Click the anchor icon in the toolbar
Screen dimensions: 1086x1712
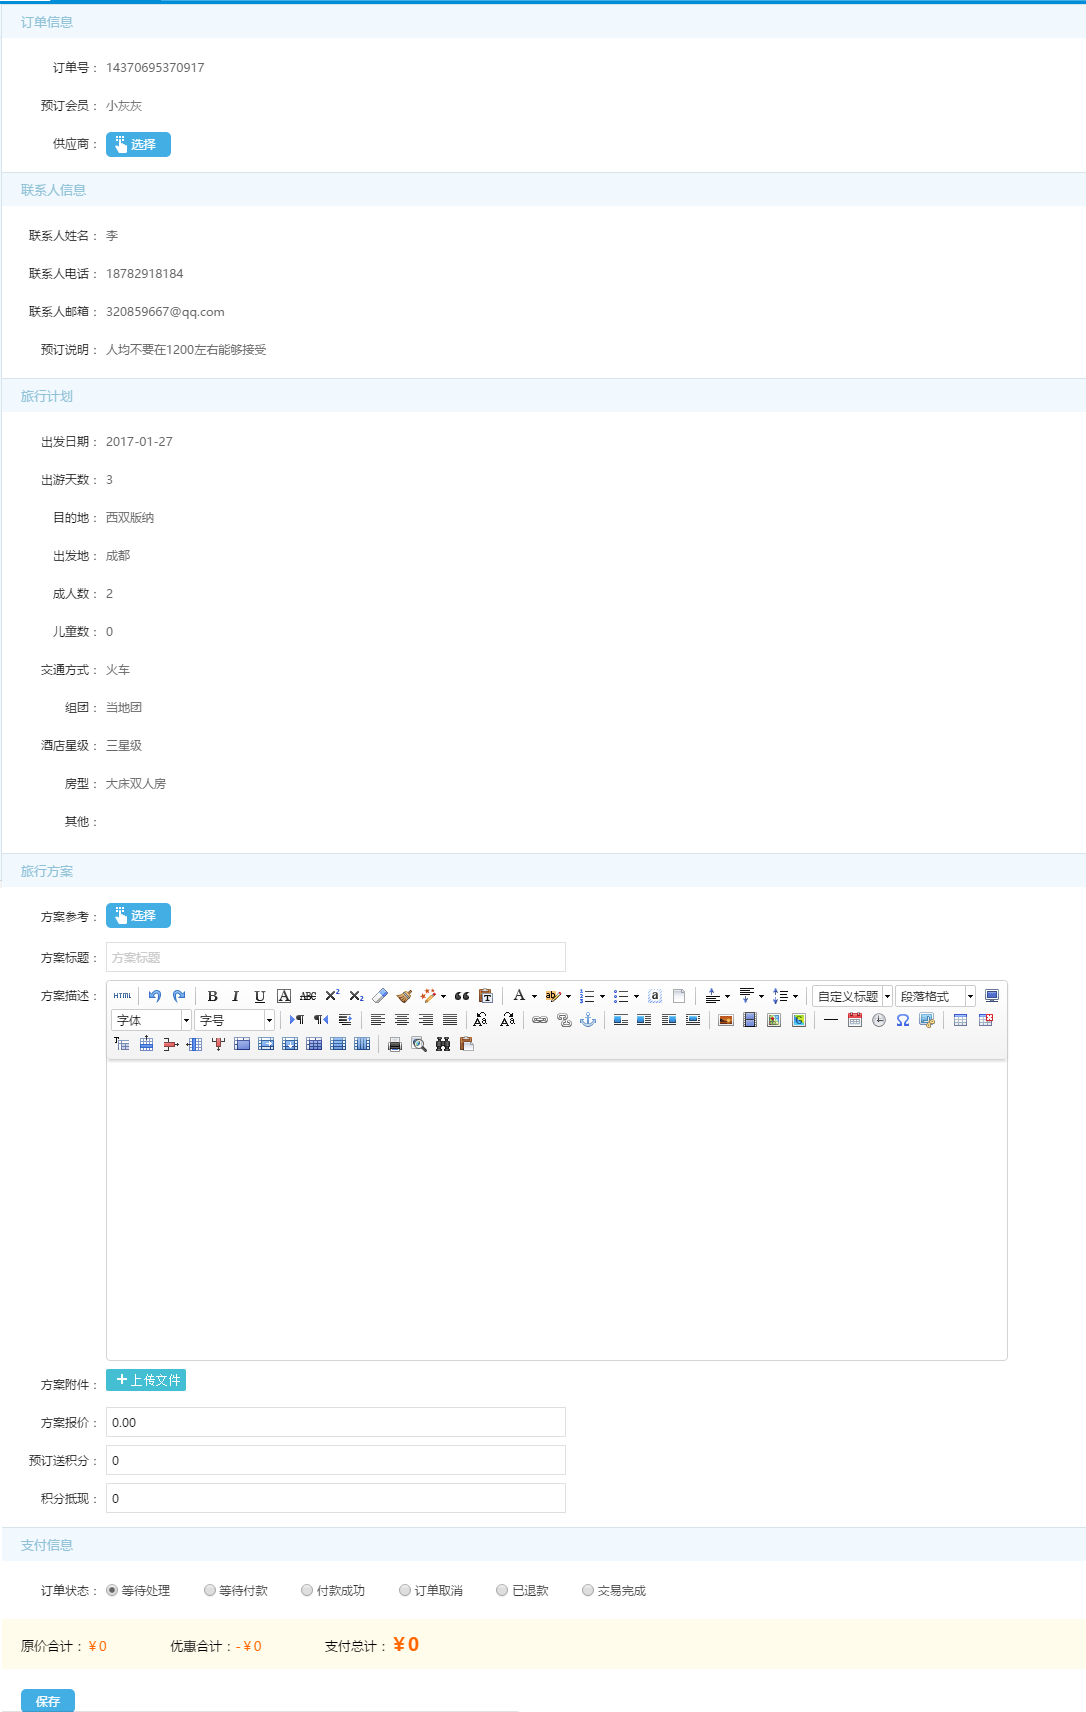pos(588,1020)
